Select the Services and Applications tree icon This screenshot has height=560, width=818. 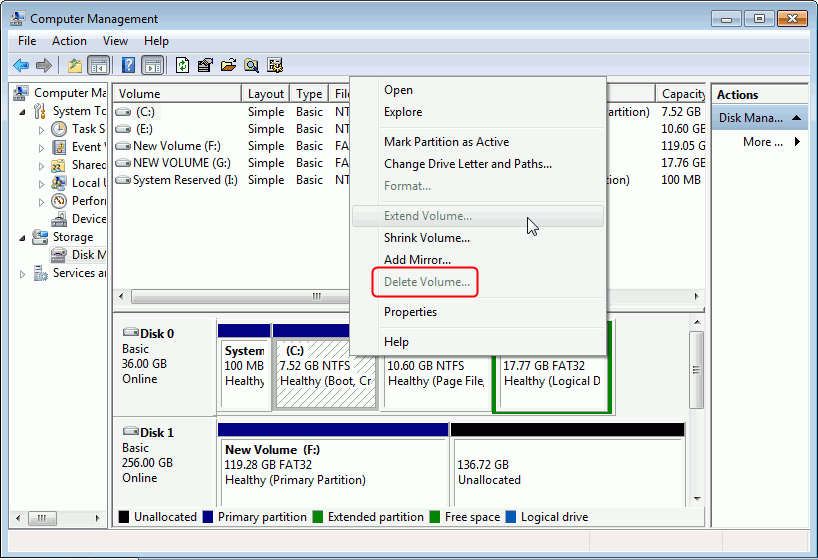click(x=40, y=273)
